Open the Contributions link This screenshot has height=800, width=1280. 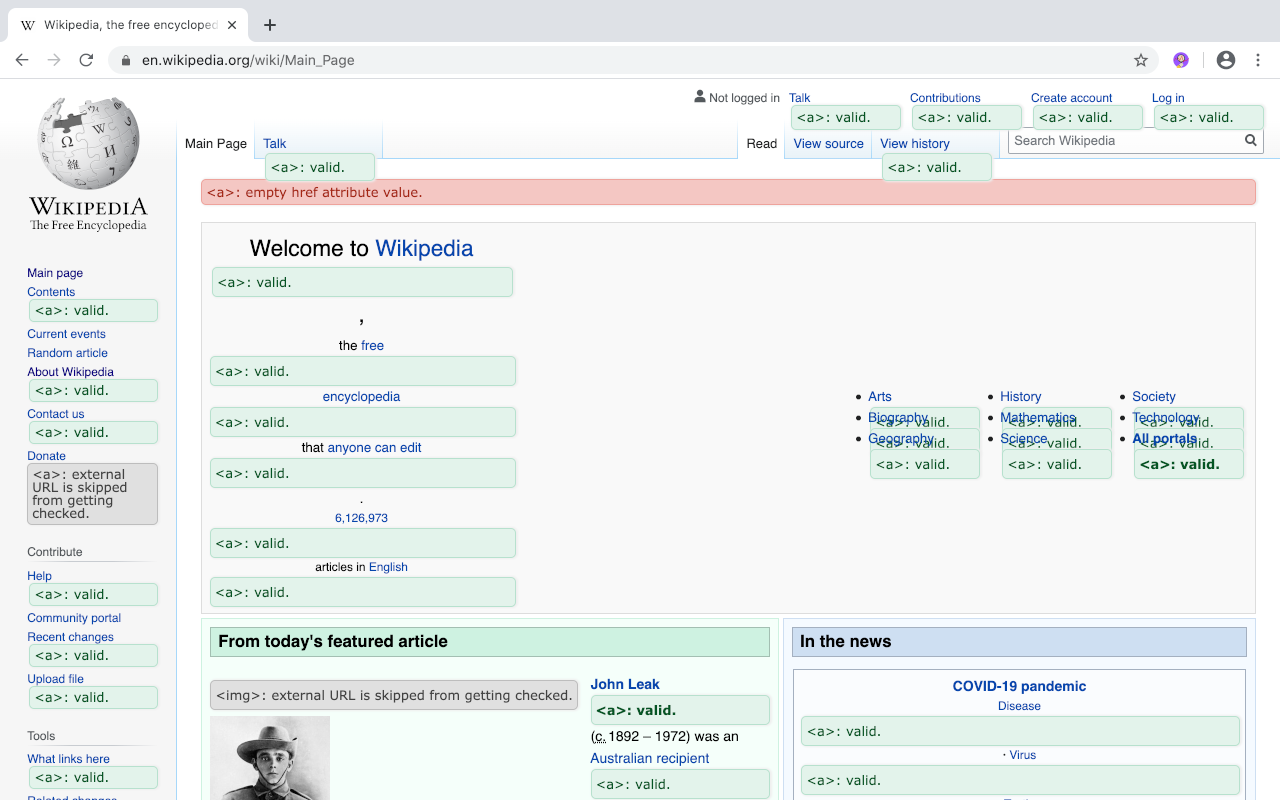tap(945, 98)
